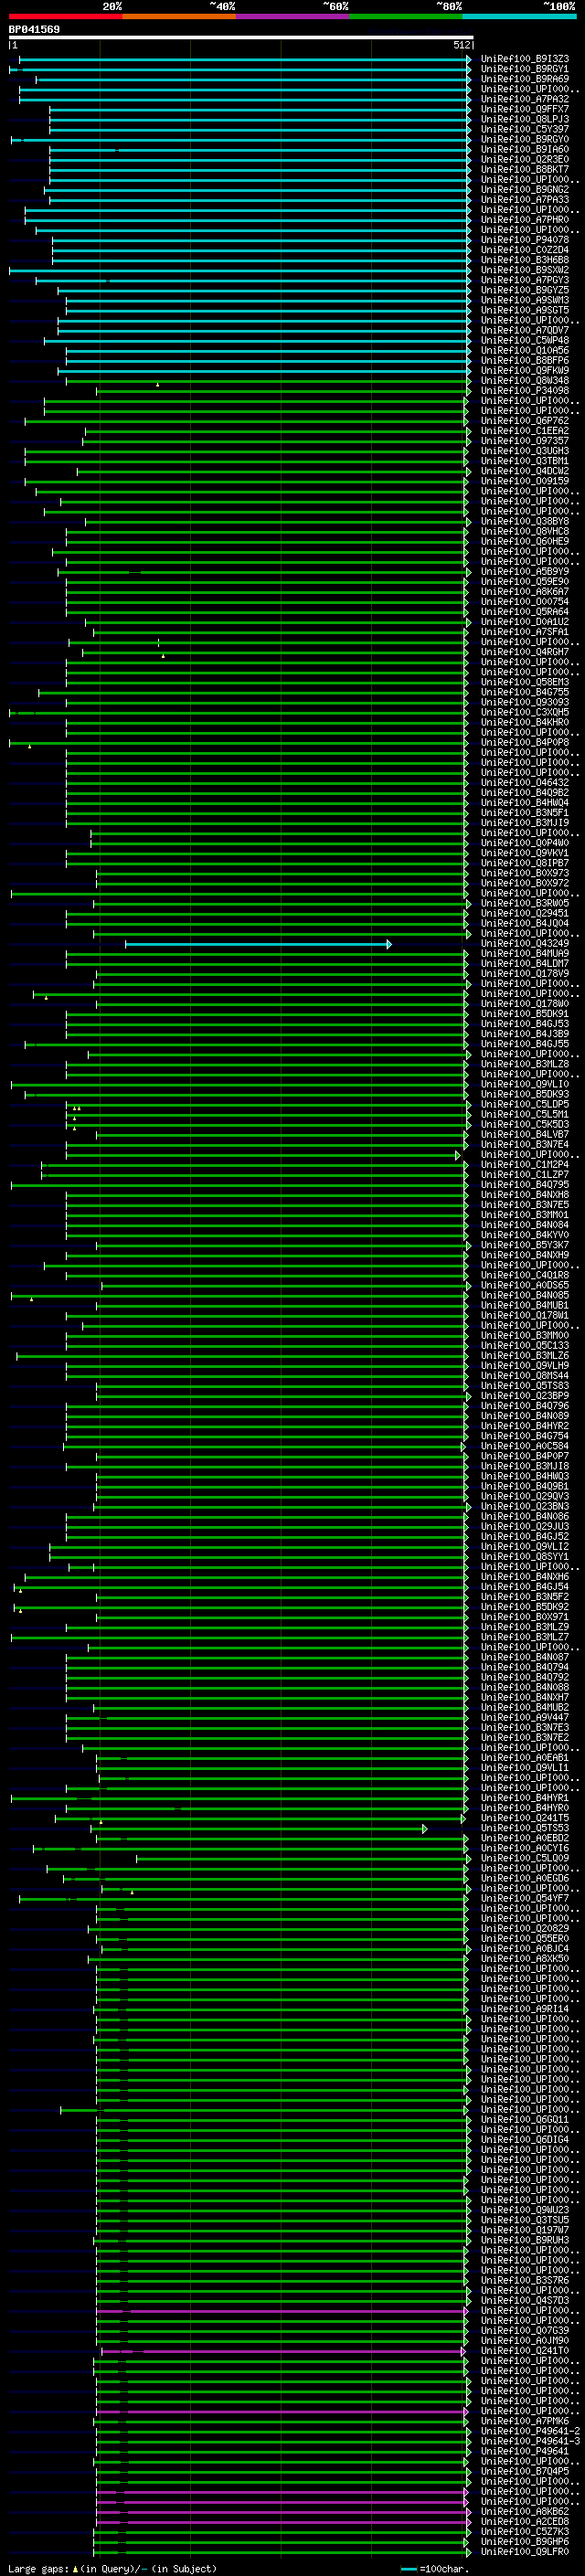Click label UniRef100_Q60HE9
The image size is (585, 2576).
point(525,541)
